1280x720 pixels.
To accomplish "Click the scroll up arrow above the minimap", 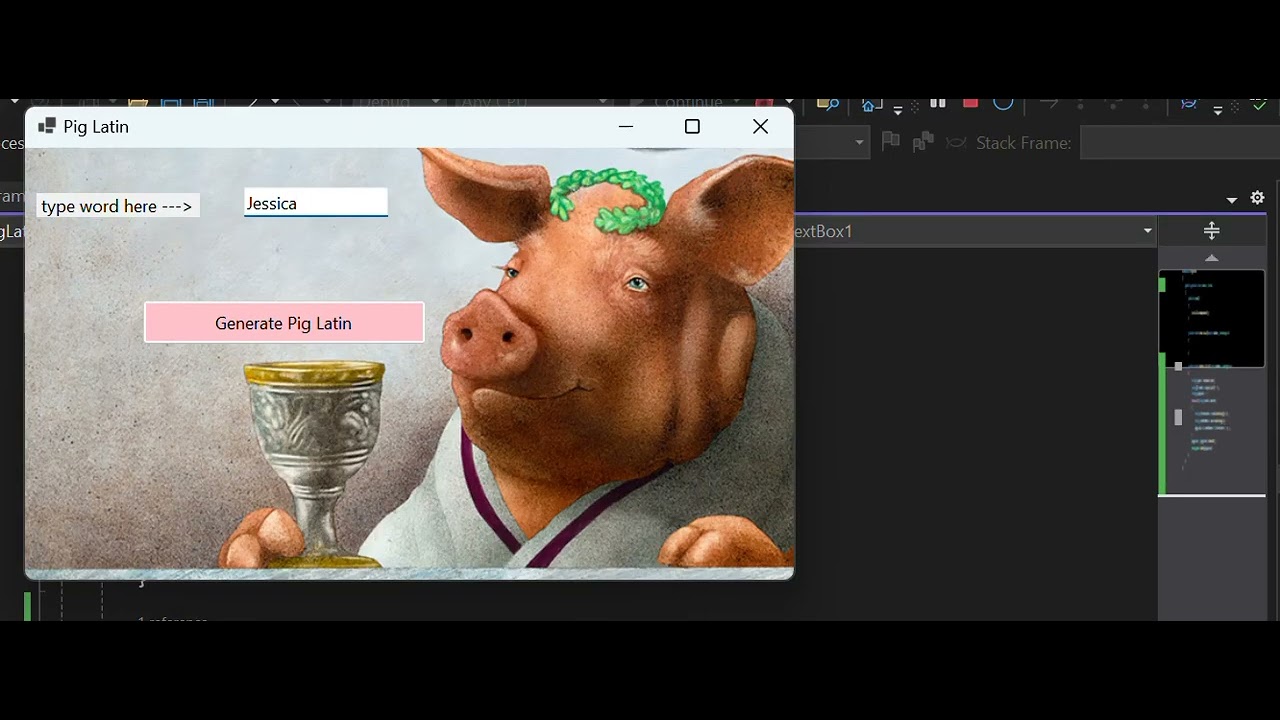I will pos(1212,258).
